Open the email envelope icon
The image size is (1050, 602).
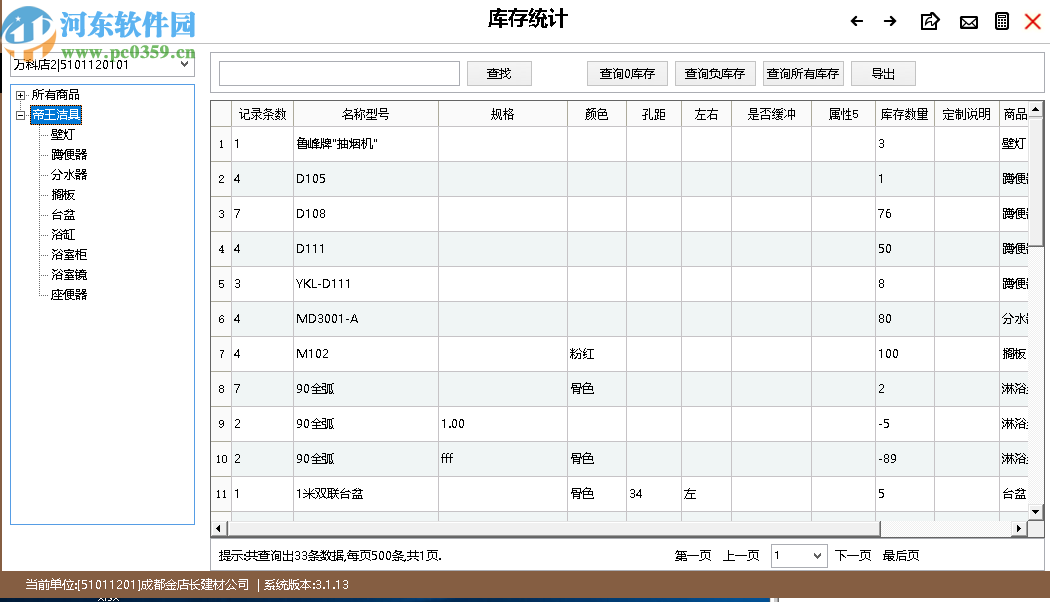click(967, 20)
